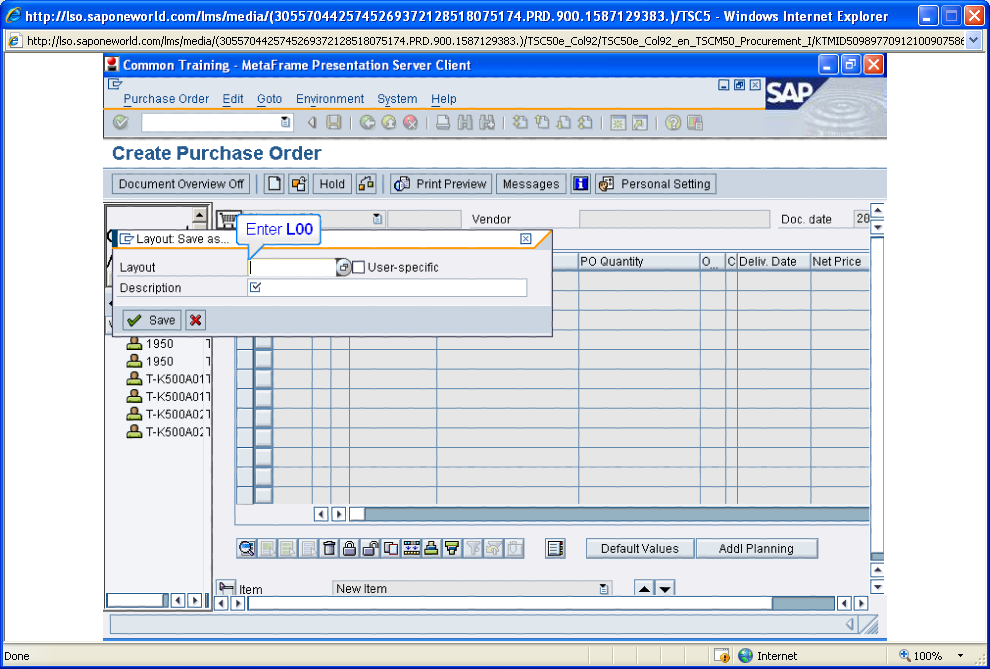Viewport: 990px width, 669px height.
Task: Open the Edit menu
Action: 233,98
